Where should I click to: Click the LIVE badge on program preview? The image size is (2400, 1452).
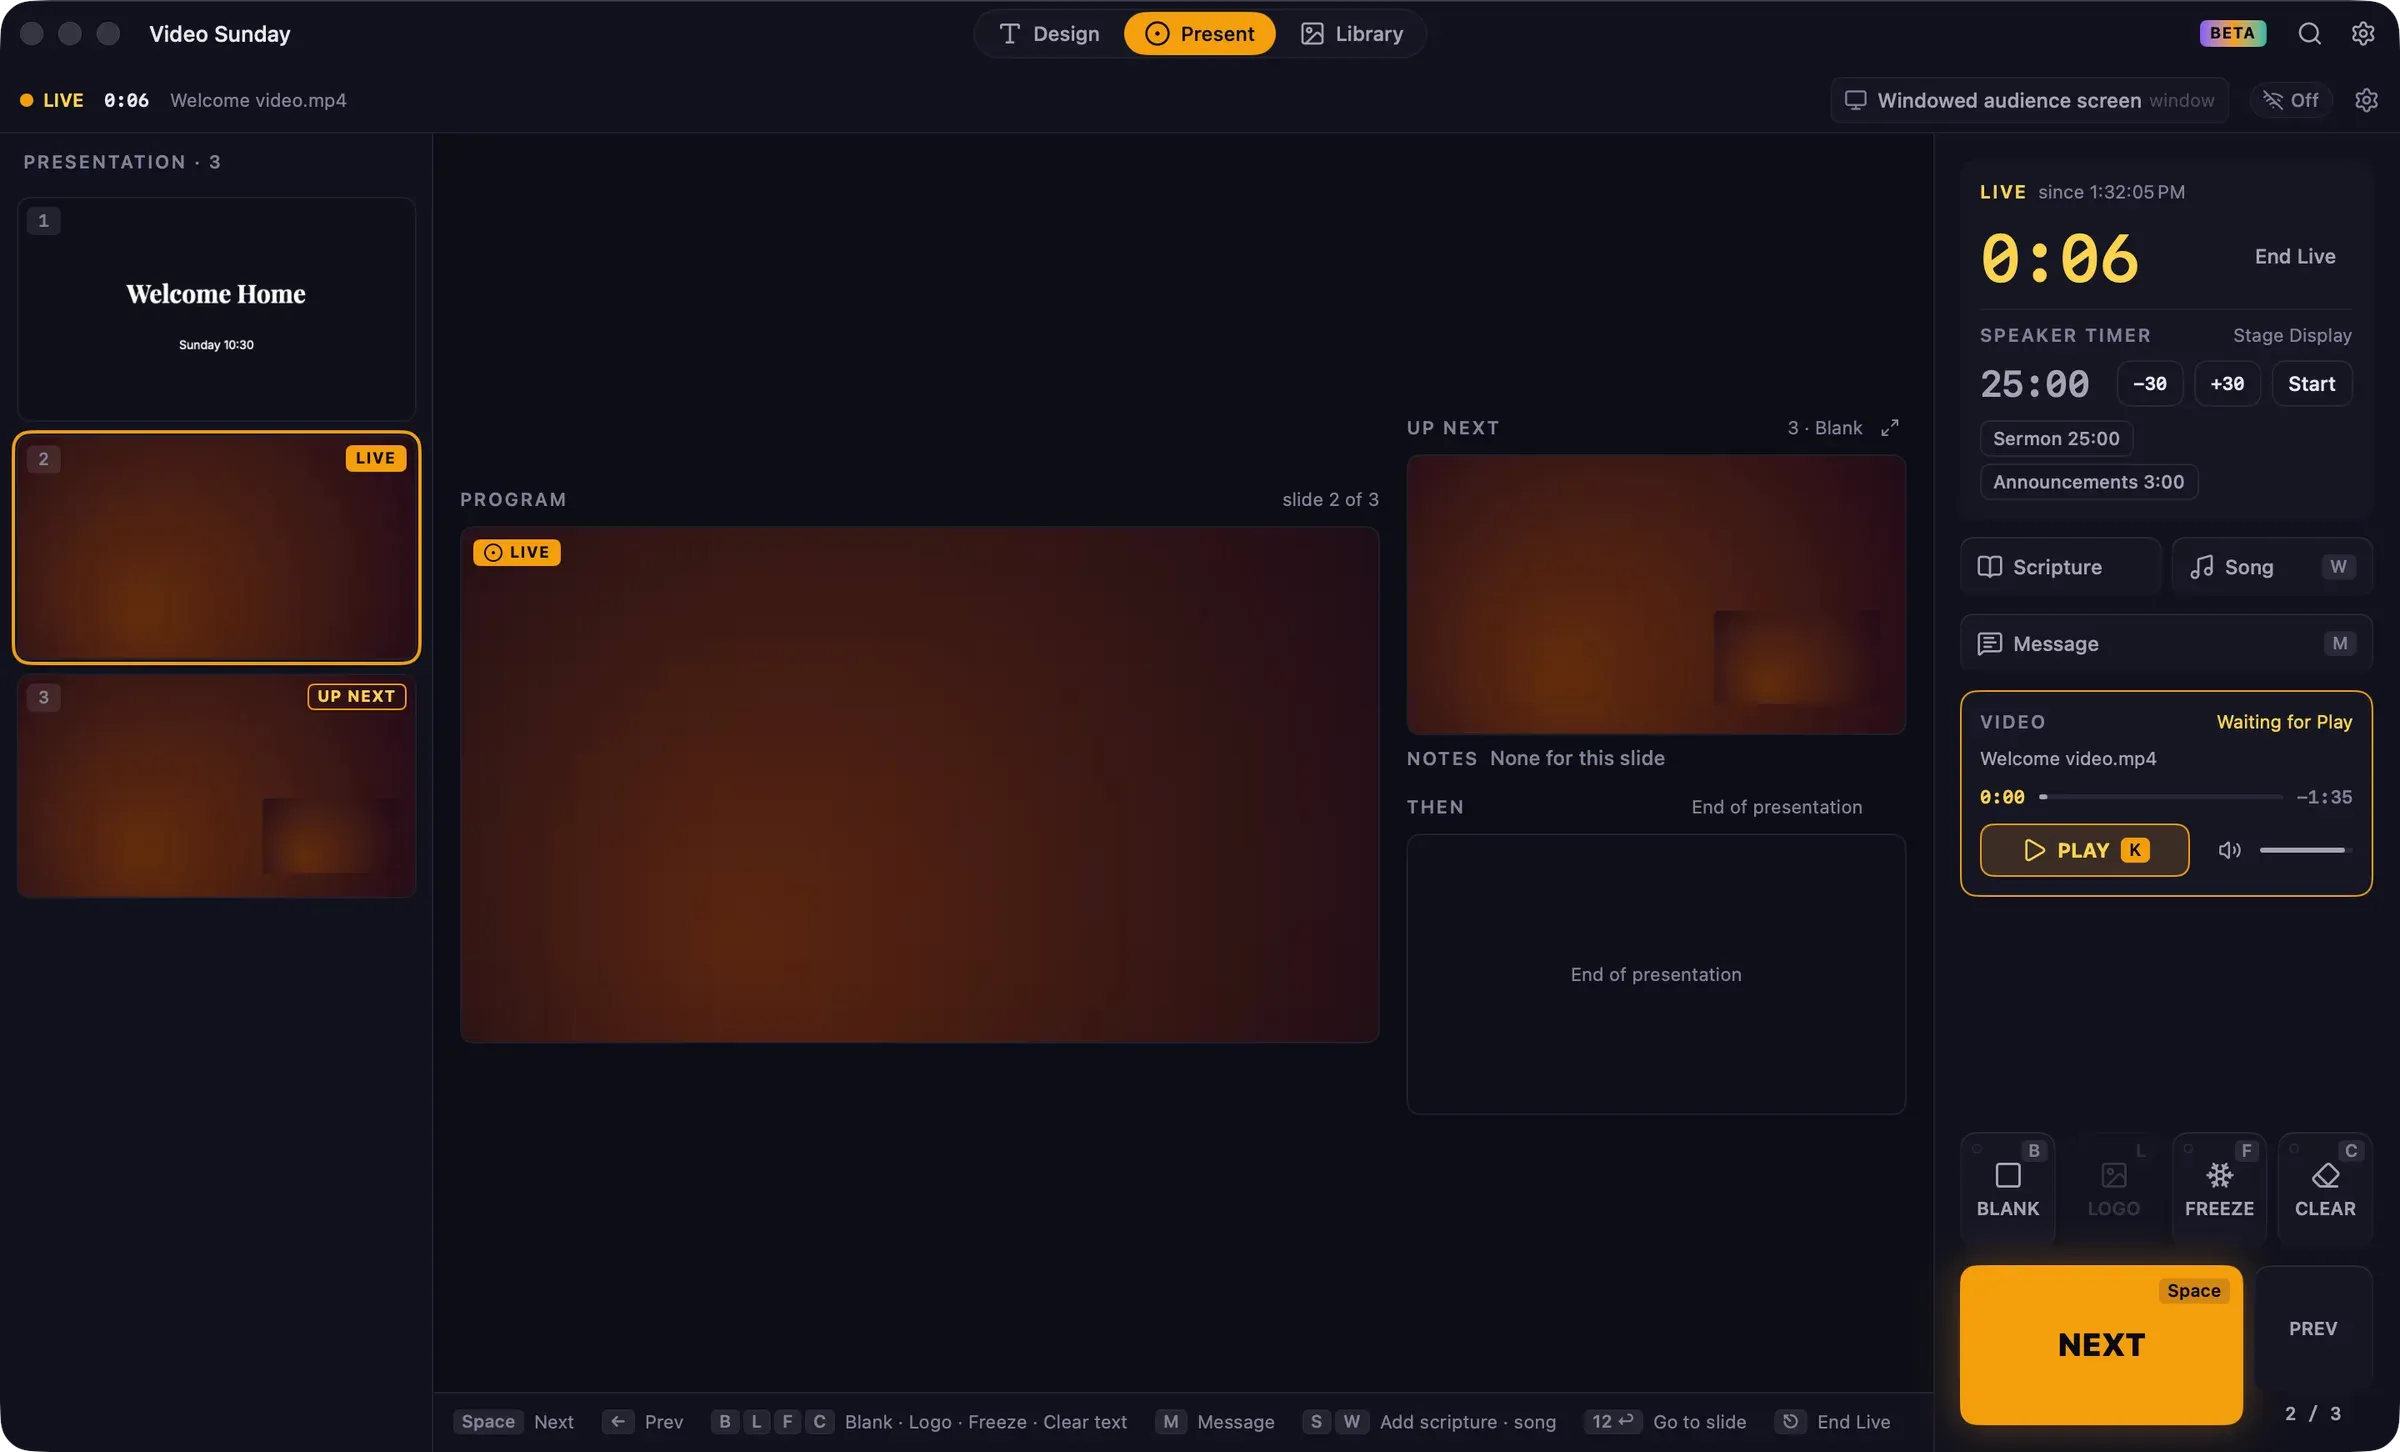[517, 552]
